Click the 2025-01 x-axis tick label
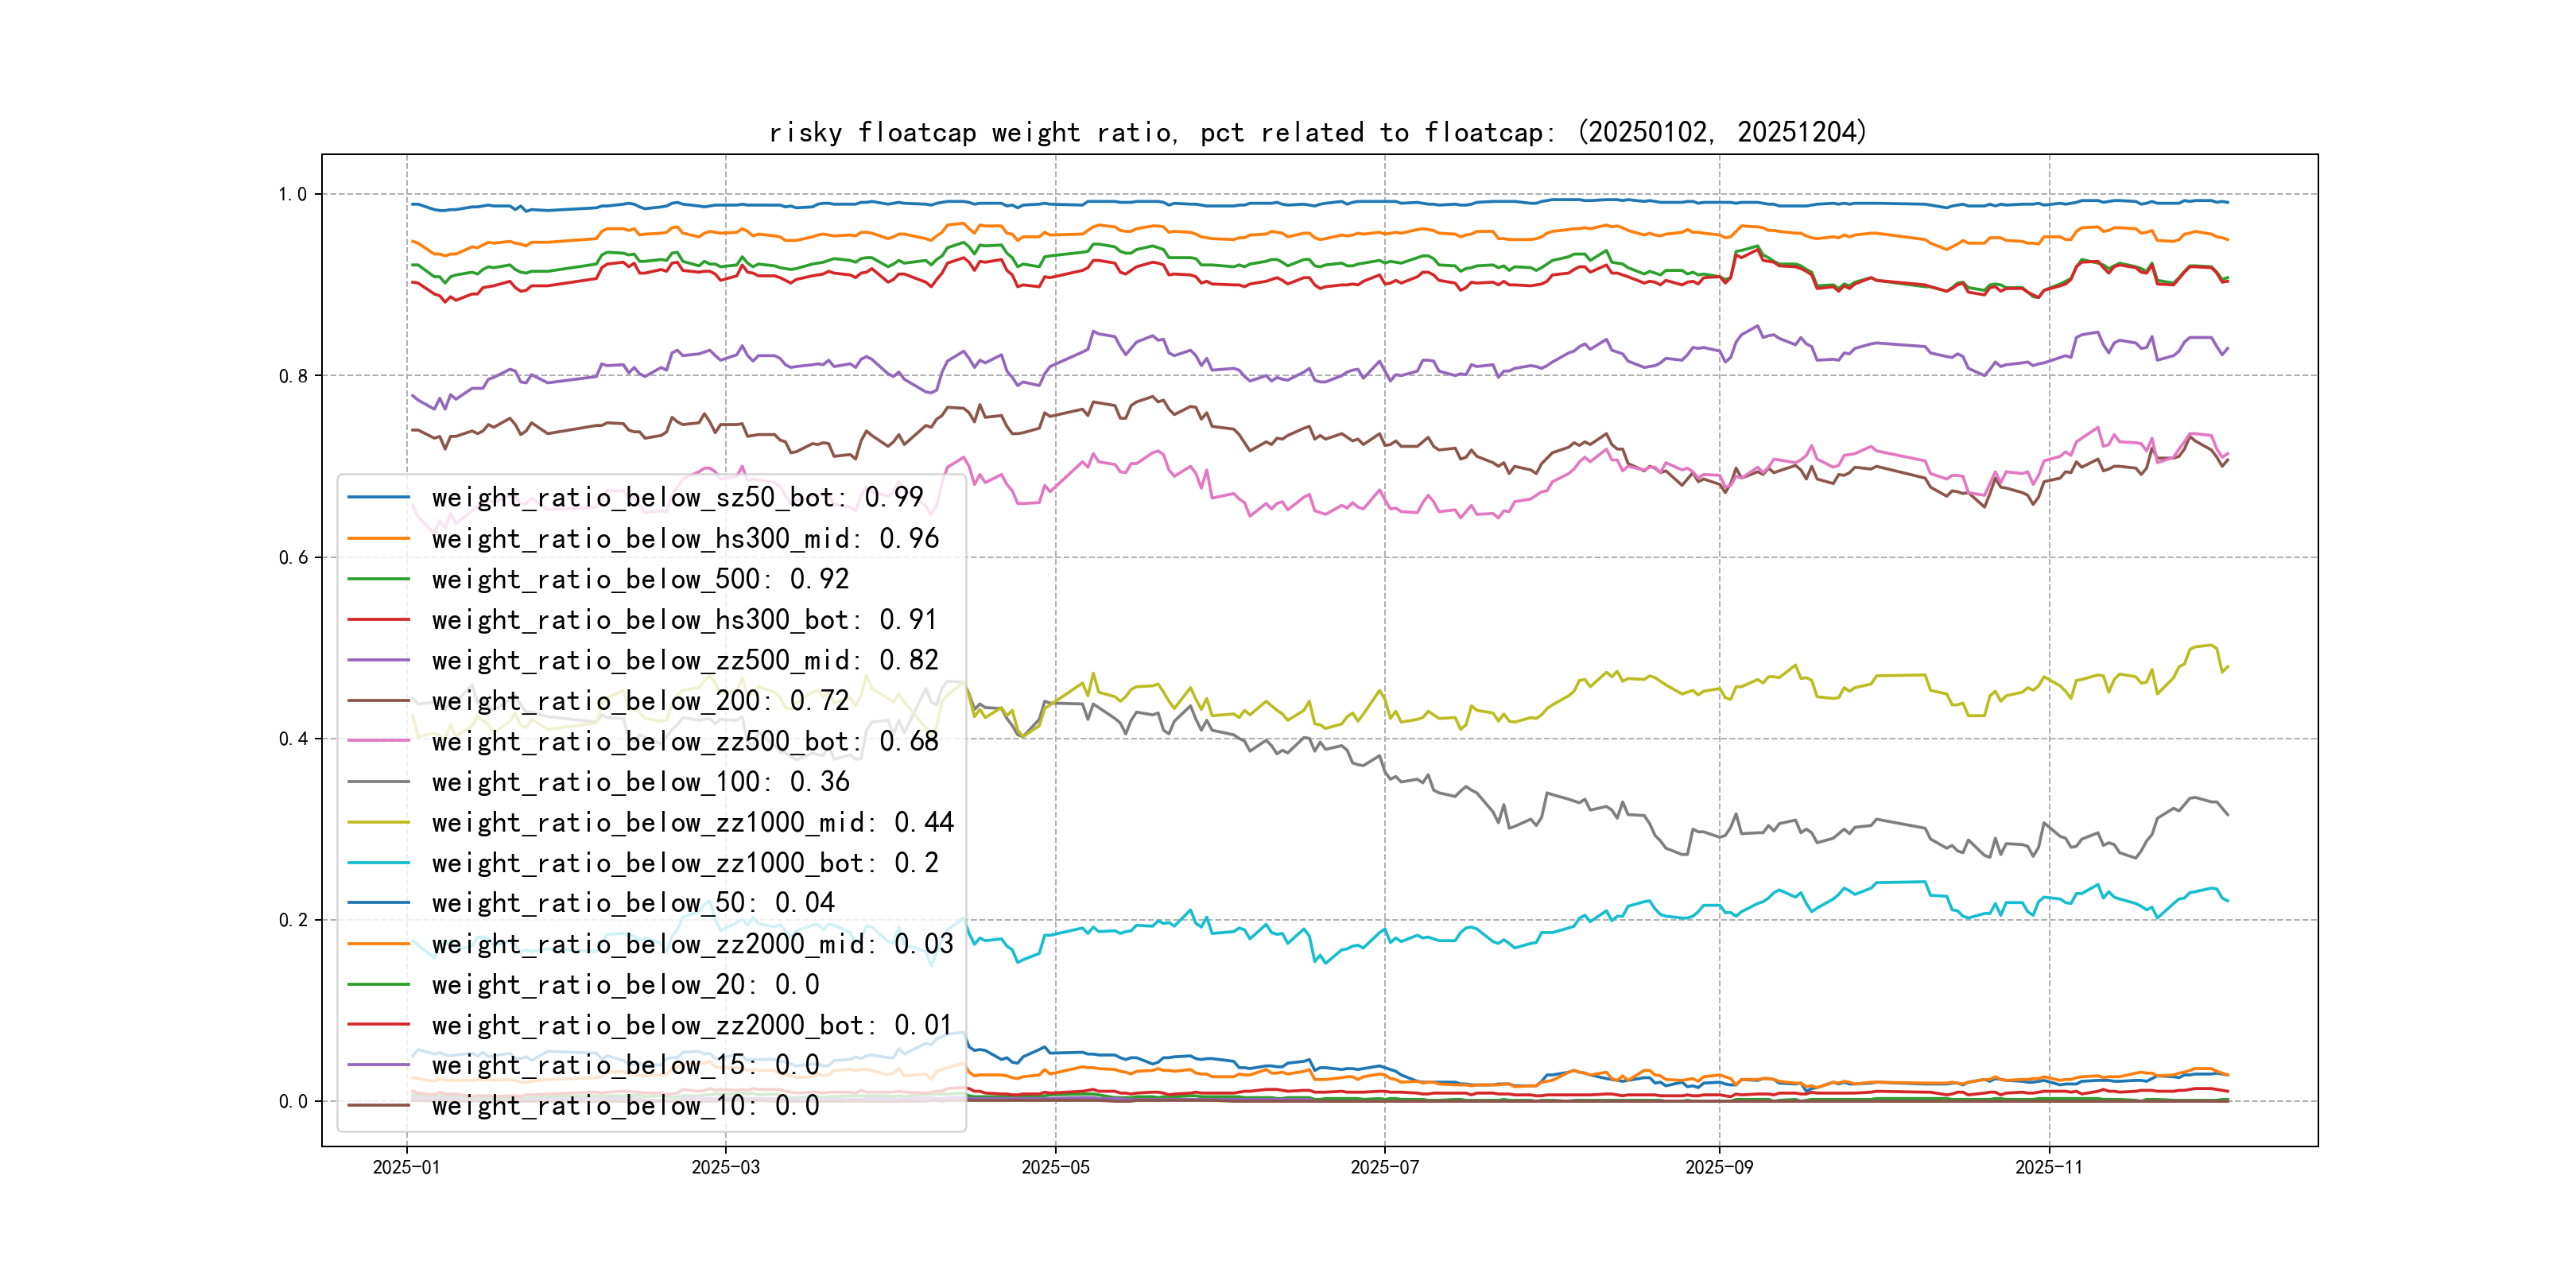The height and width of the screenshot is (1288, 2576). 406,1167
